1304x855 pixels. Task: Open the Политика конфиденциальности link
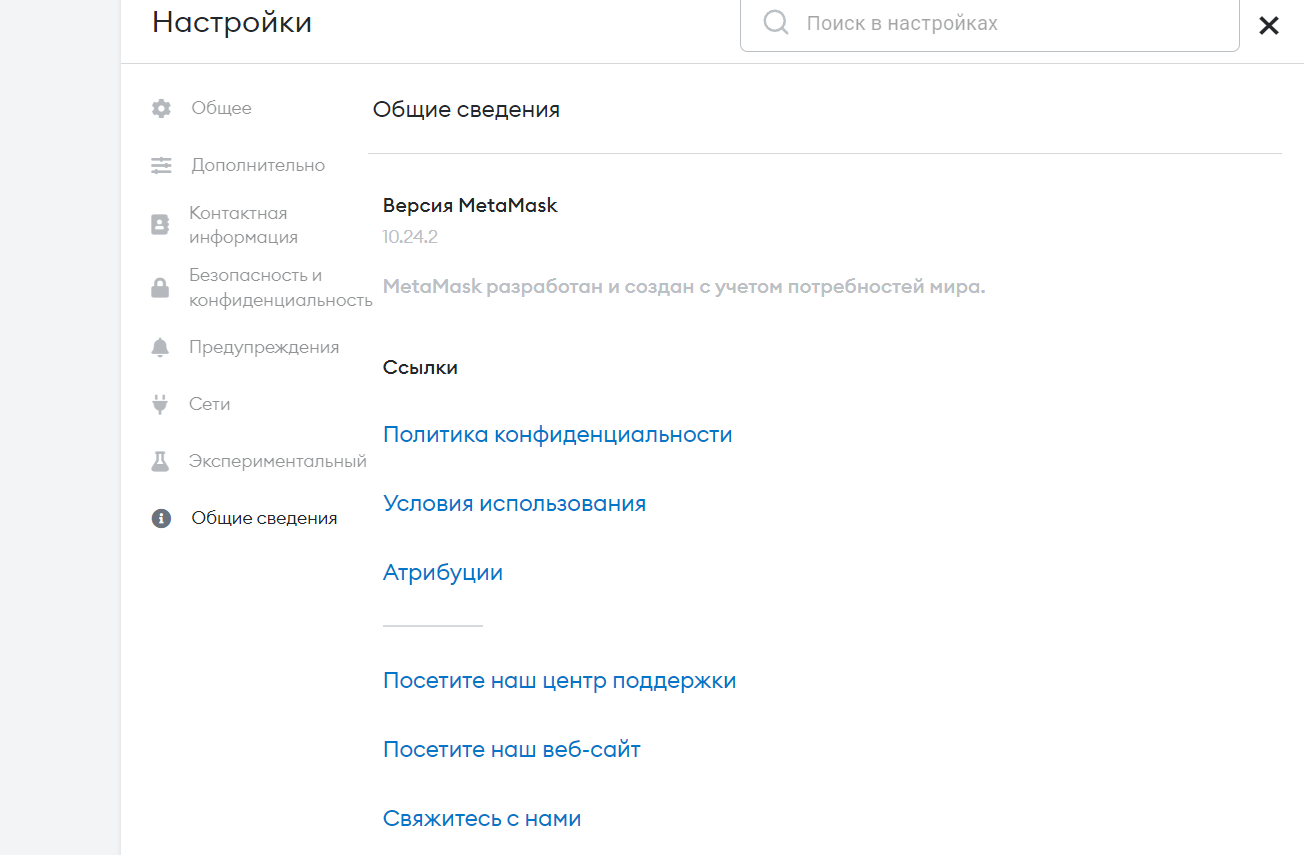(x=558, y=435)
